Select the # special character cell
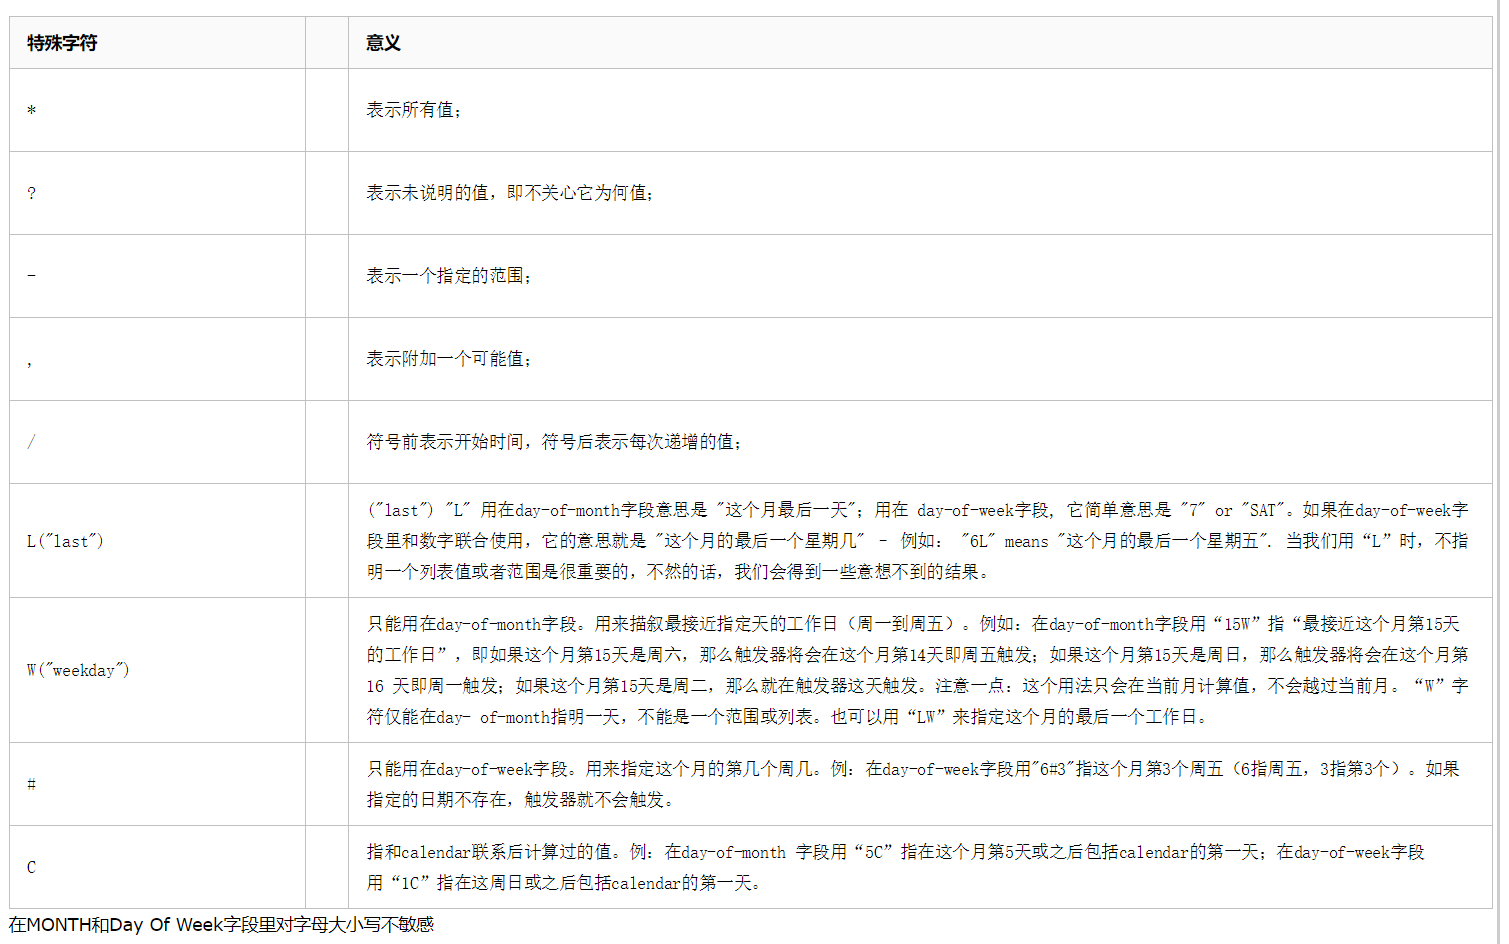 coord(157,784)
